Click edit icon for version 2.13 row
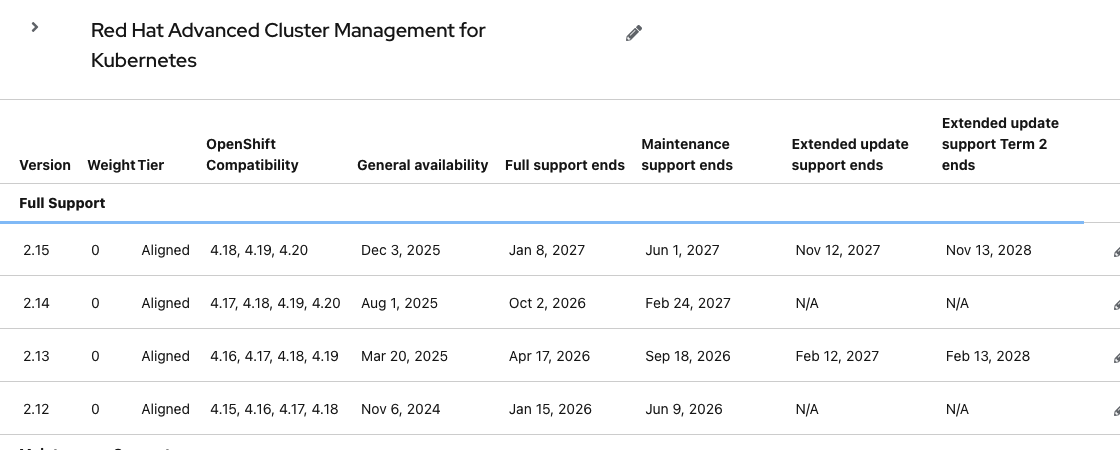The width and height of the screenshot is (1120, 450). pyautogui.click(x=1115, y=358)
